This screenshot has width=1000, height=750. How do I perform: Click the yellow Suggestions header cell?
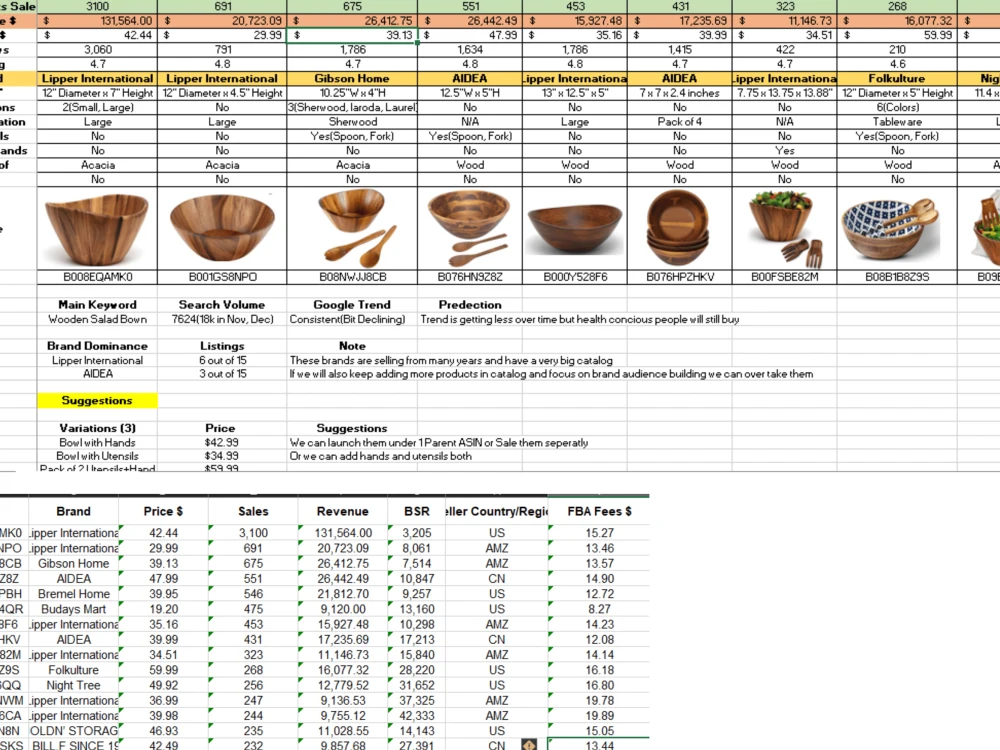97,401
